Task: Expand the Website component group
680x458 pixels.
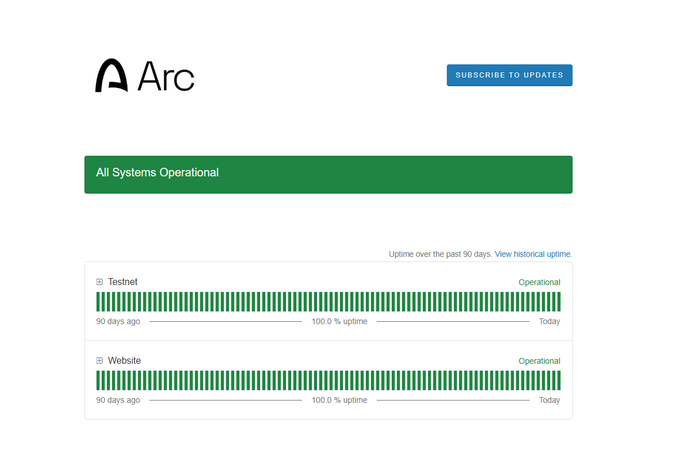Action: pos(99,360)
